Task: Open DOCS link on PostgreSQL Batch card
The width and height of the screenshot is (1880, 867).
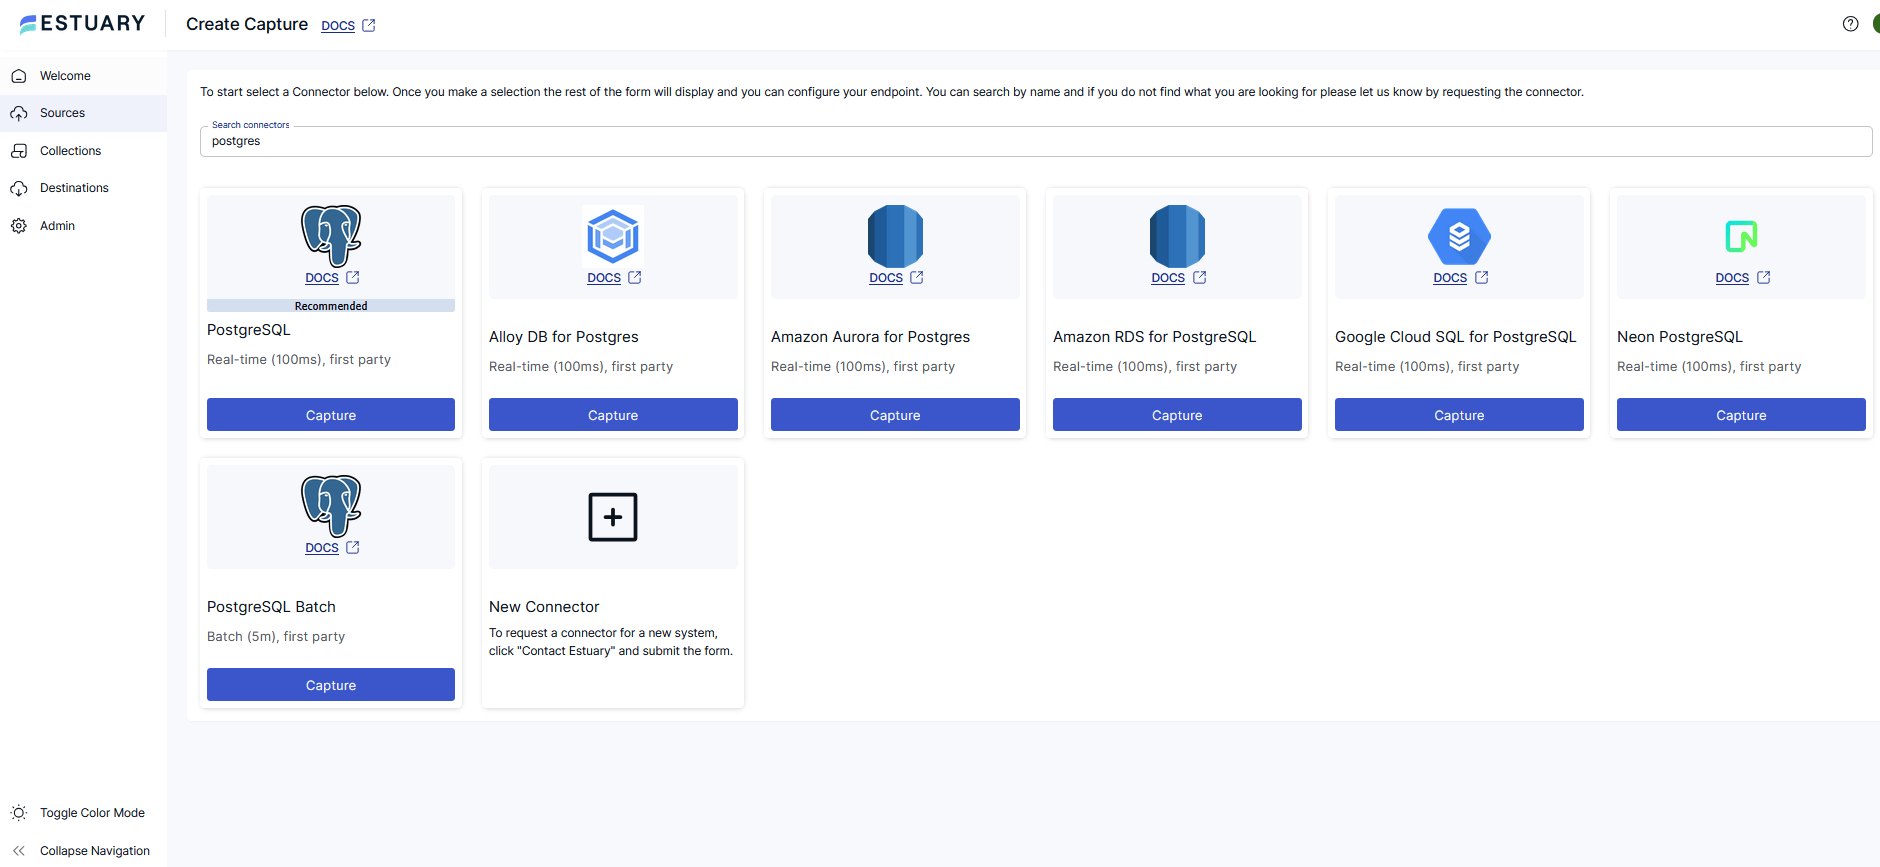Action: click(x=322, y=548)
